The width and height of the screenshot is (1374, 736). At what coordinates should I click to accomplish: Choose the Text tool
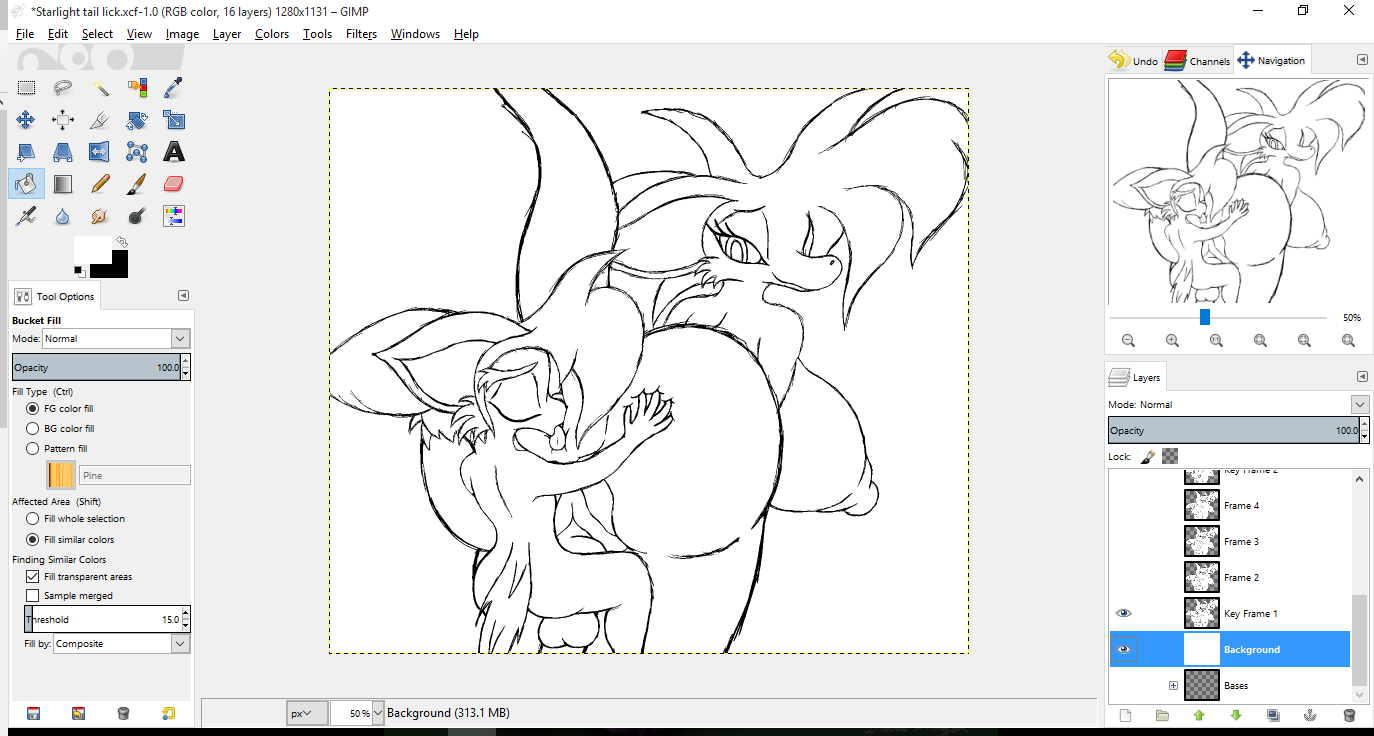[174, 152]
